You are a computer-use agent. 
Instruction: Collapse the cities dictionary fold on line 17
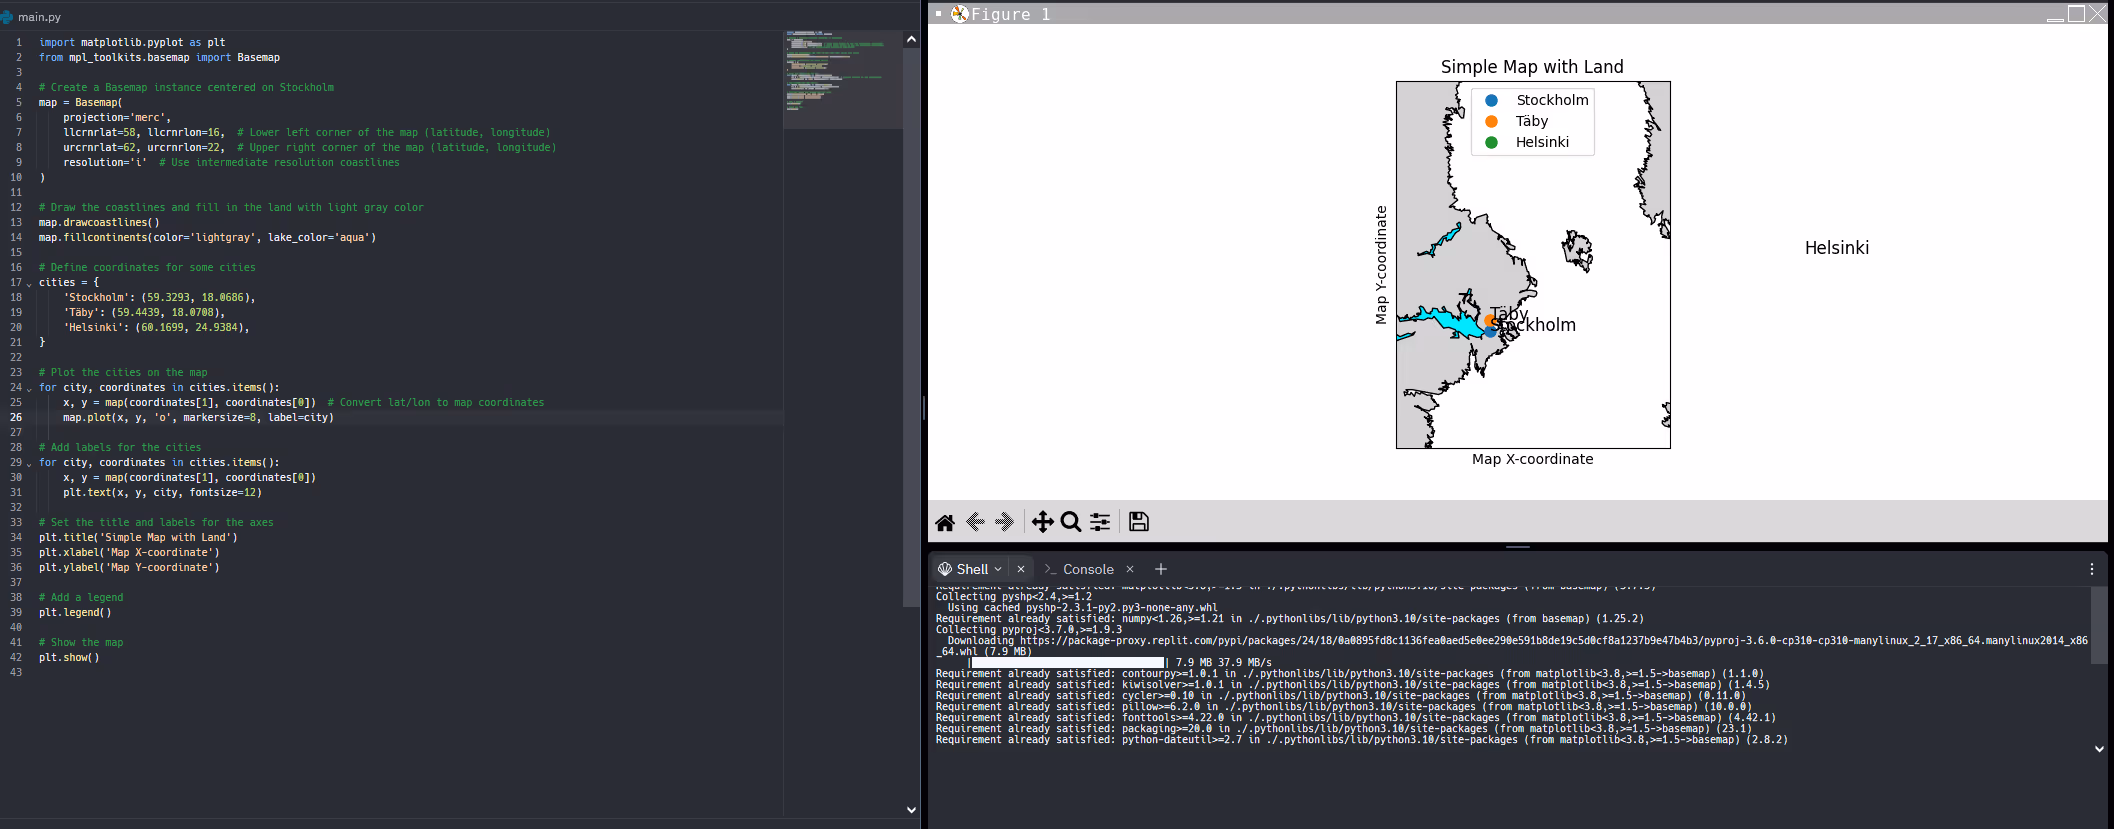pos(29,283)
